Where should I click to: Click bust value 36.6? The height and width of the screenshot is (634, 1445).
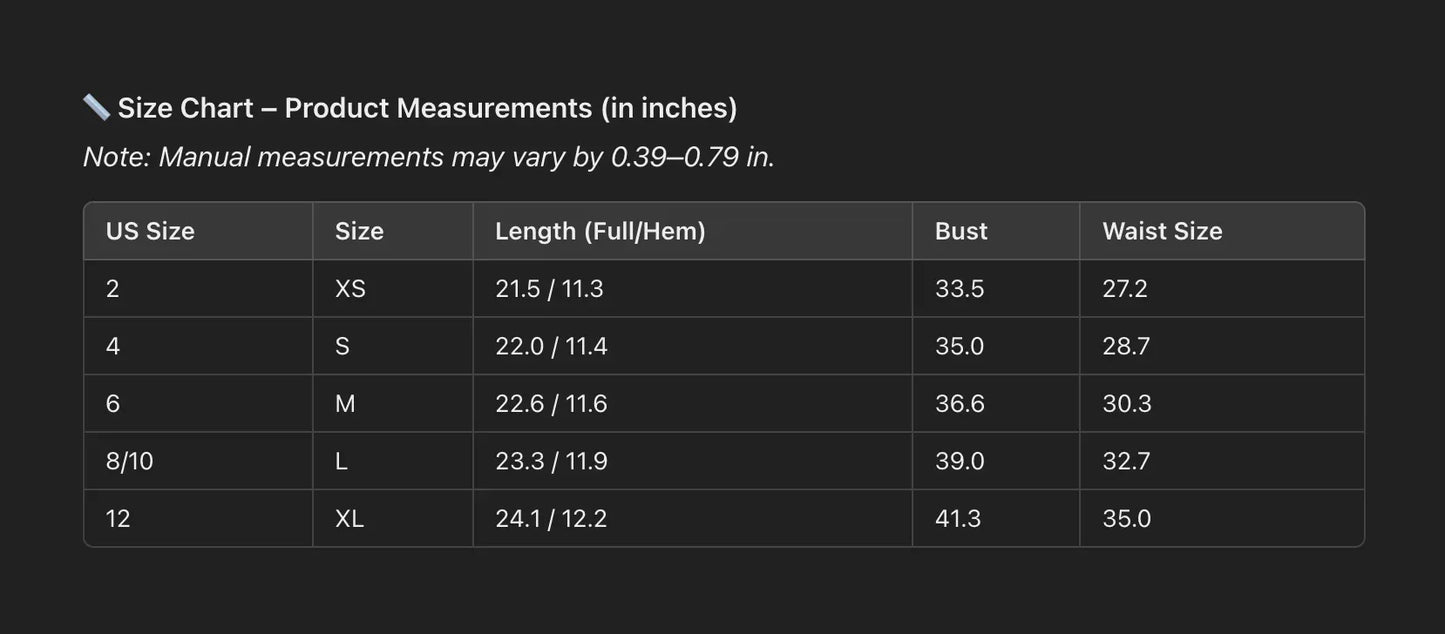(x=959, y=404)
